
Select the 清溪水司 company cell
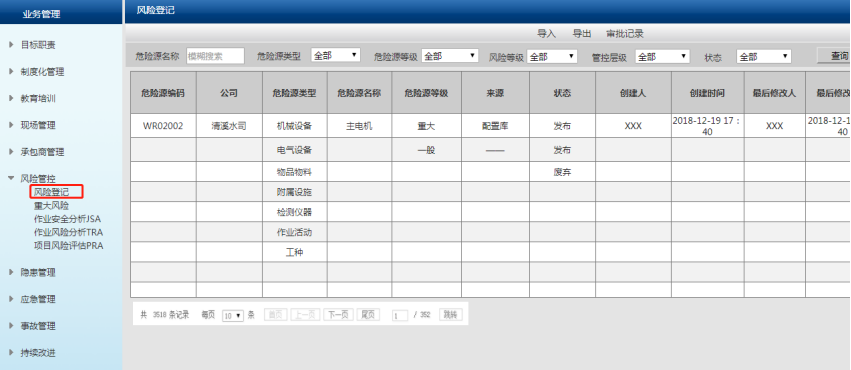[x=229, y=126]
